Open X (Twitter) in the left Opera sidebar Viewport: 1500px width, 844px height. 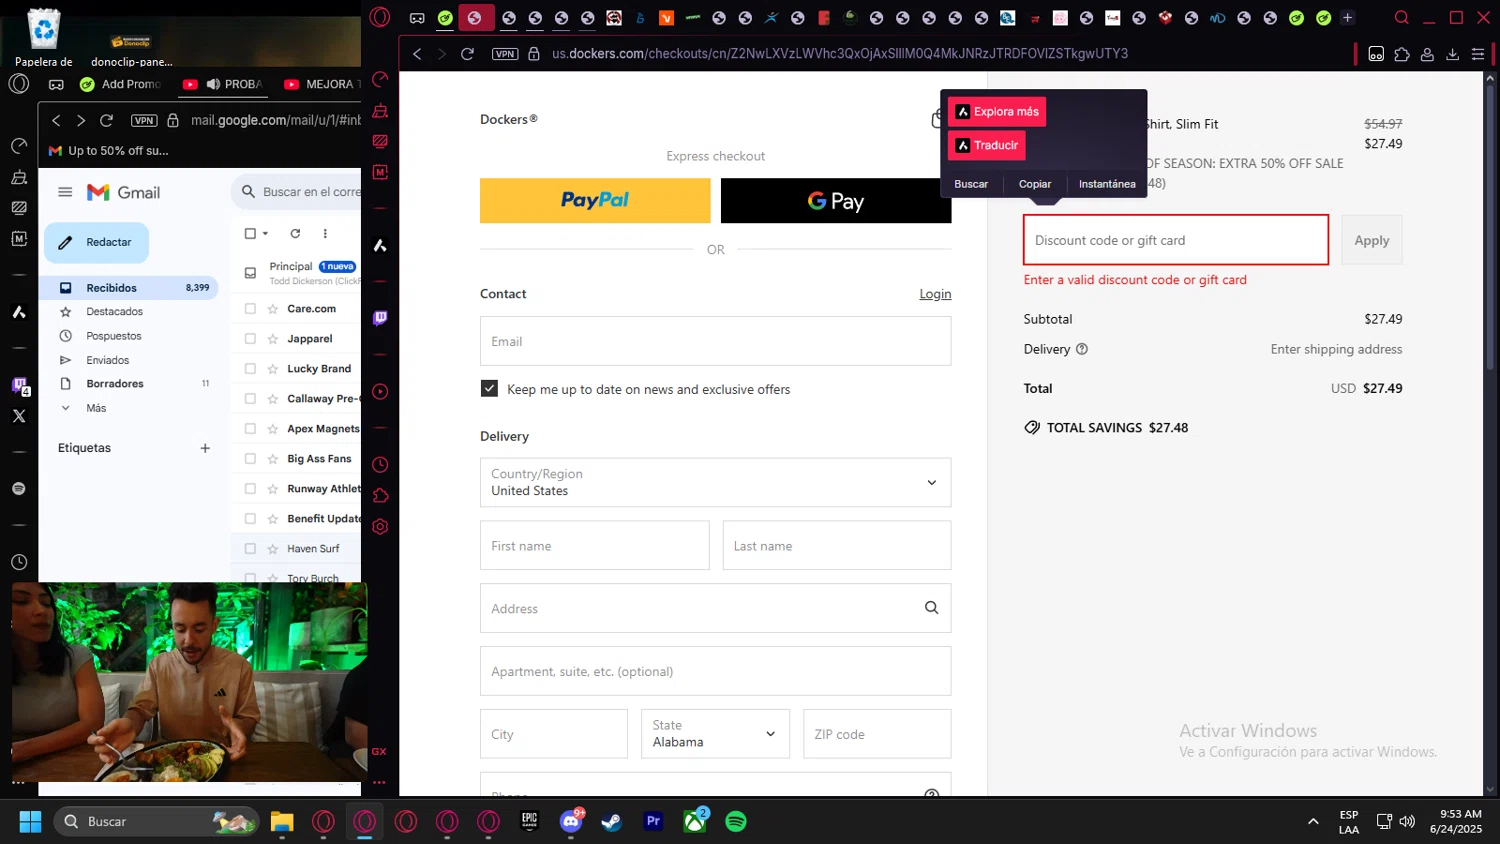click(x=19, y=416)
